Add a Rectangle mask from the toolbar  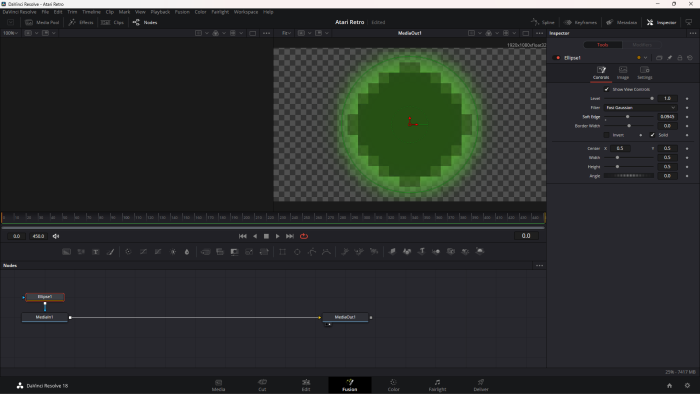coord(283,252)
